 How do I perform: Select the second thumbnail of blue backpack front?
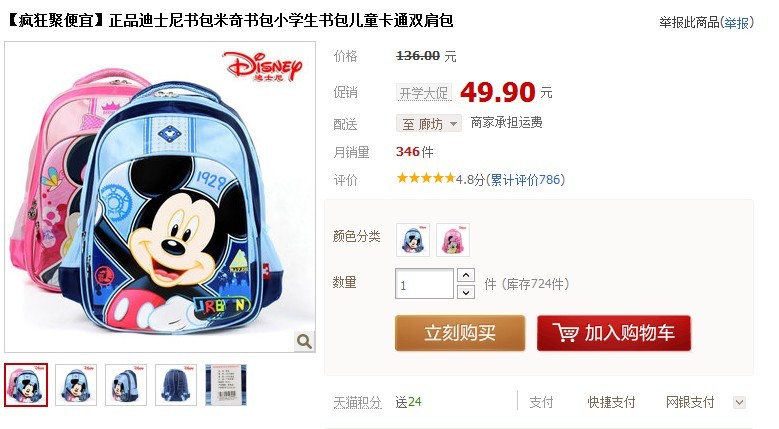point(76,385)
